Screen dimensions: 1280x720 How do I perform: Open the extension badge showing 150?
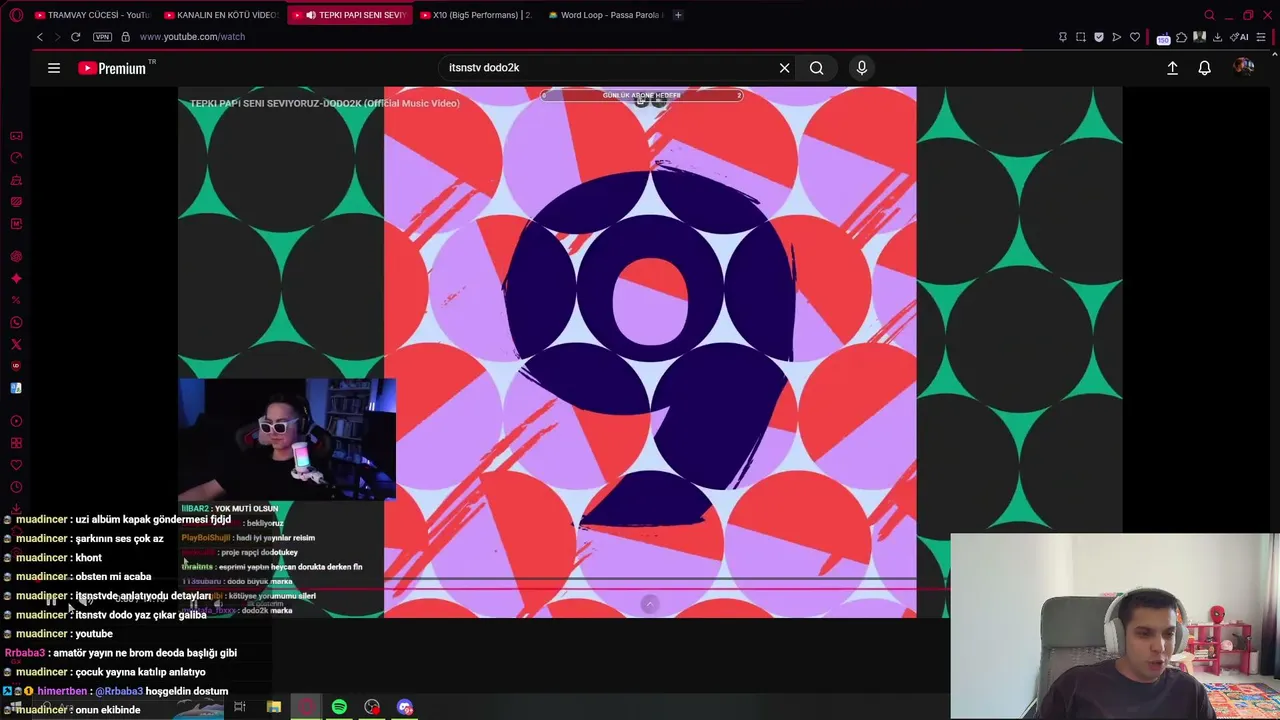[x=1163, y=38]
